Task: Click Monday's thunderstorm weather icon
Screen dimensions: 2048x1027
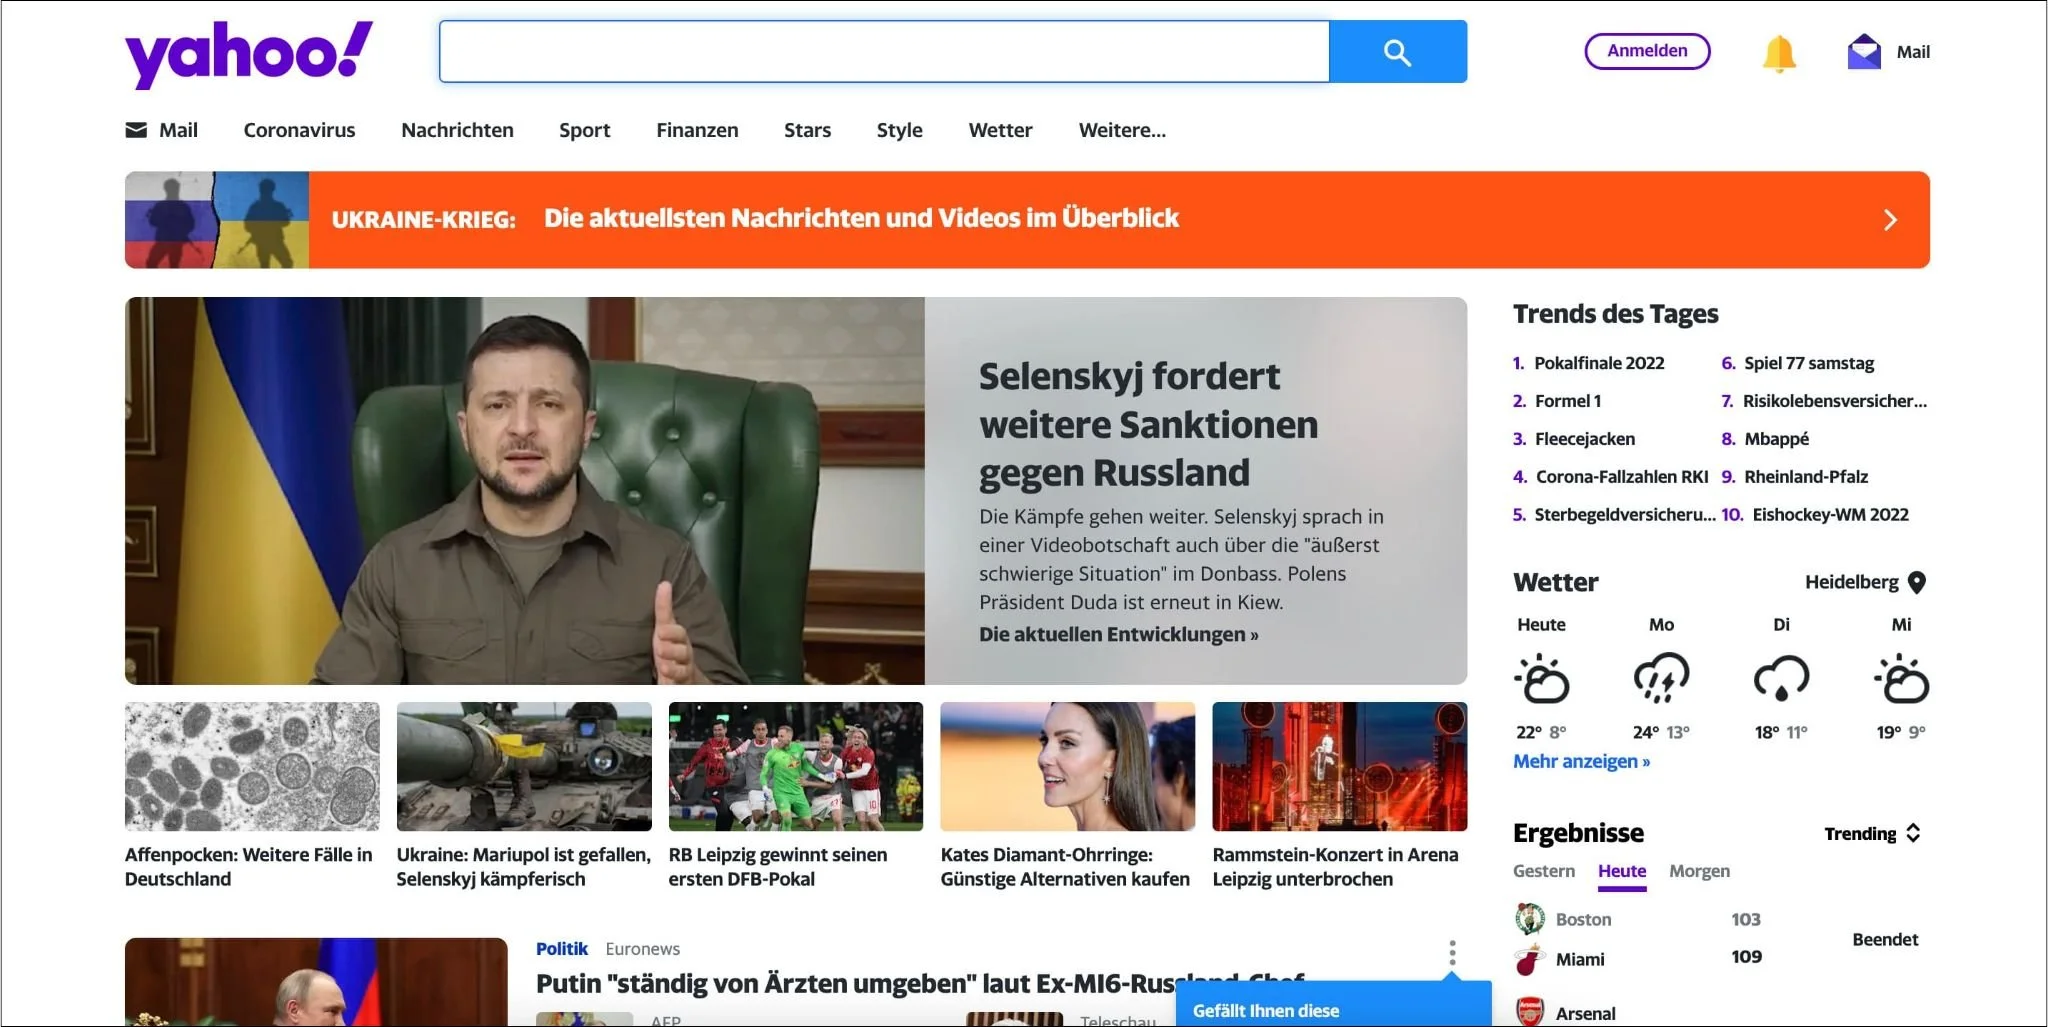Action: click(x=1661, y=678)
